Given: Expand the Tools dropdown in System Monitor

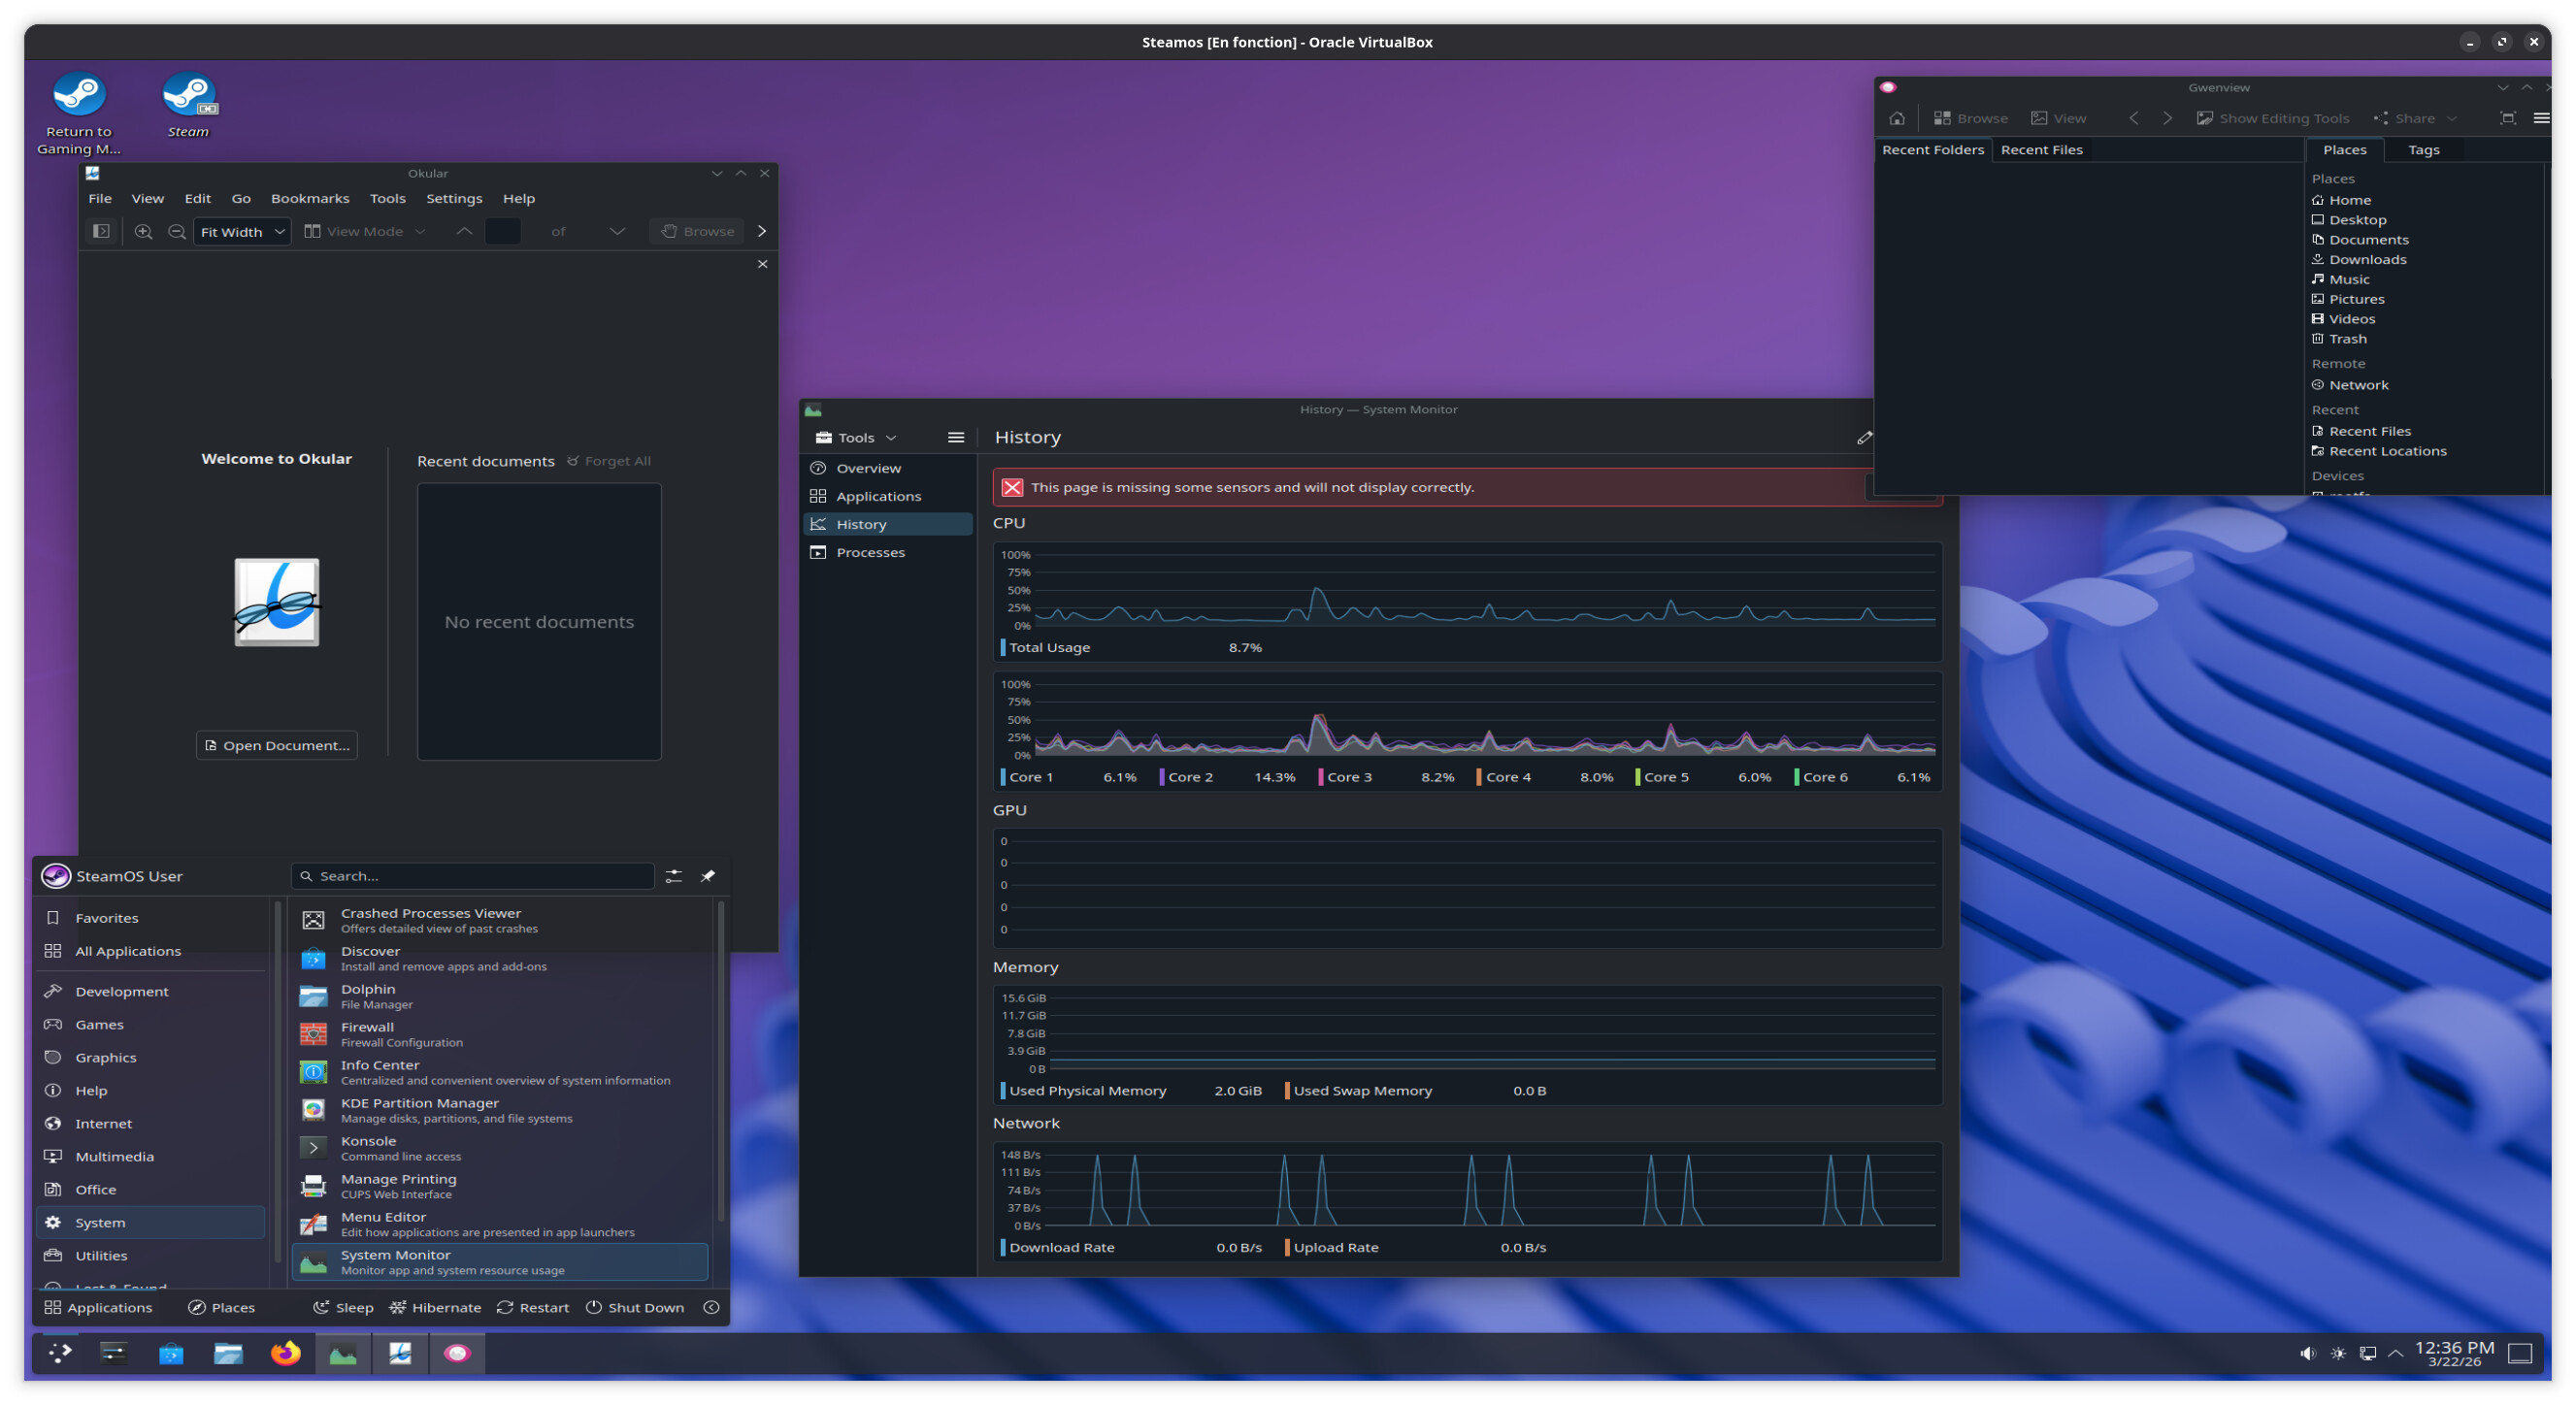Looking at the screenshot, I should click(x=857, y=438).
